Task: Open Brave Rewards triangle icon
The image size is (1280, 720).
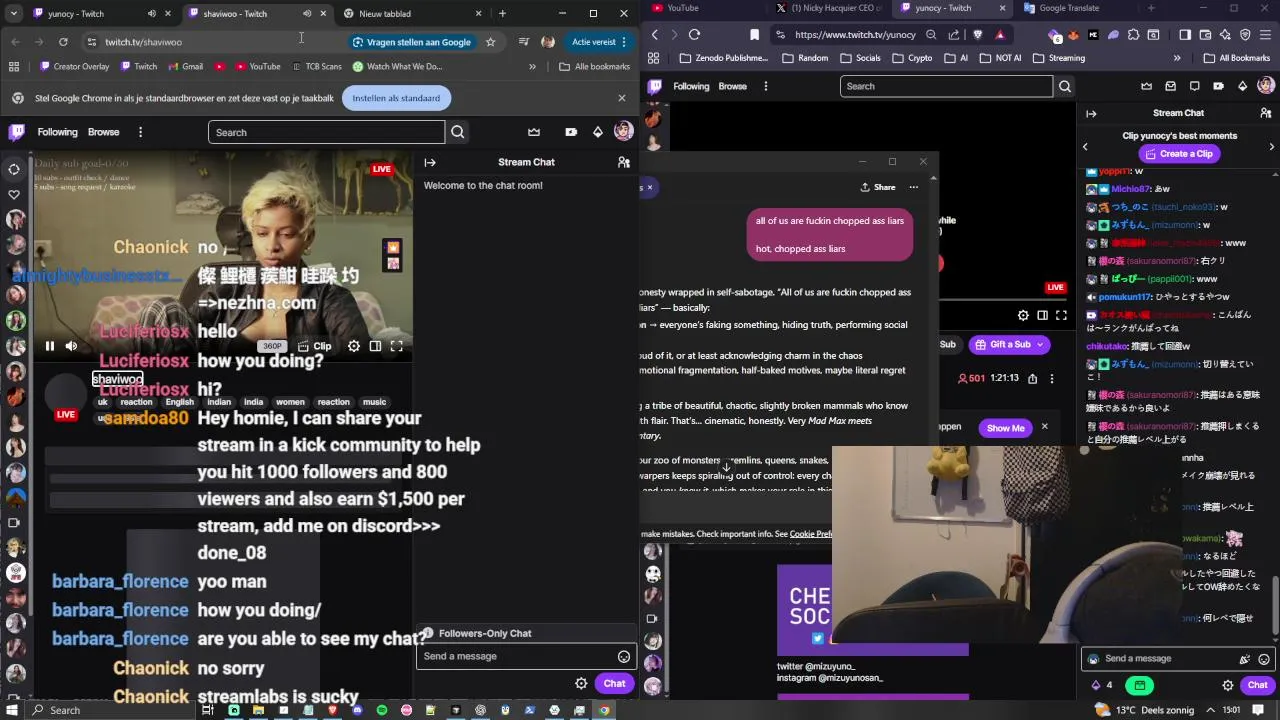Action: 999,34
